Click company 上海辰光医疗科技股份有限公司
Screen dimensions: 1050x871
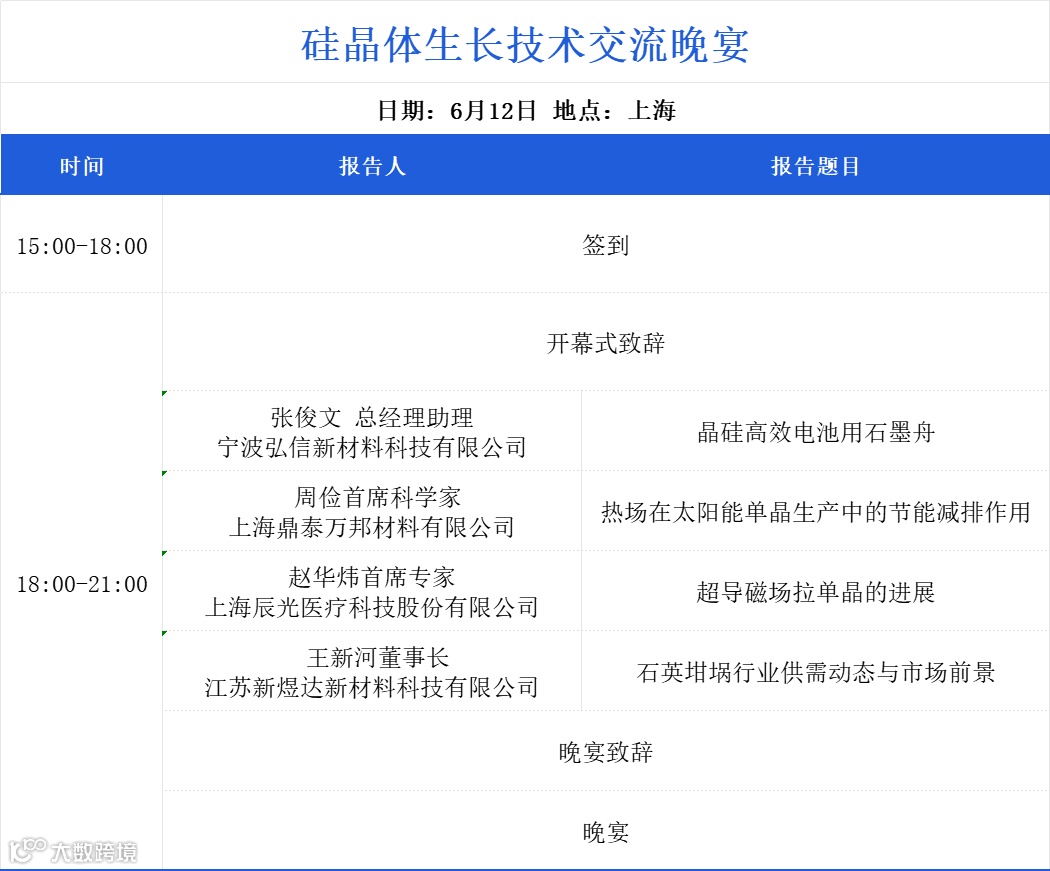pos(372,607)
